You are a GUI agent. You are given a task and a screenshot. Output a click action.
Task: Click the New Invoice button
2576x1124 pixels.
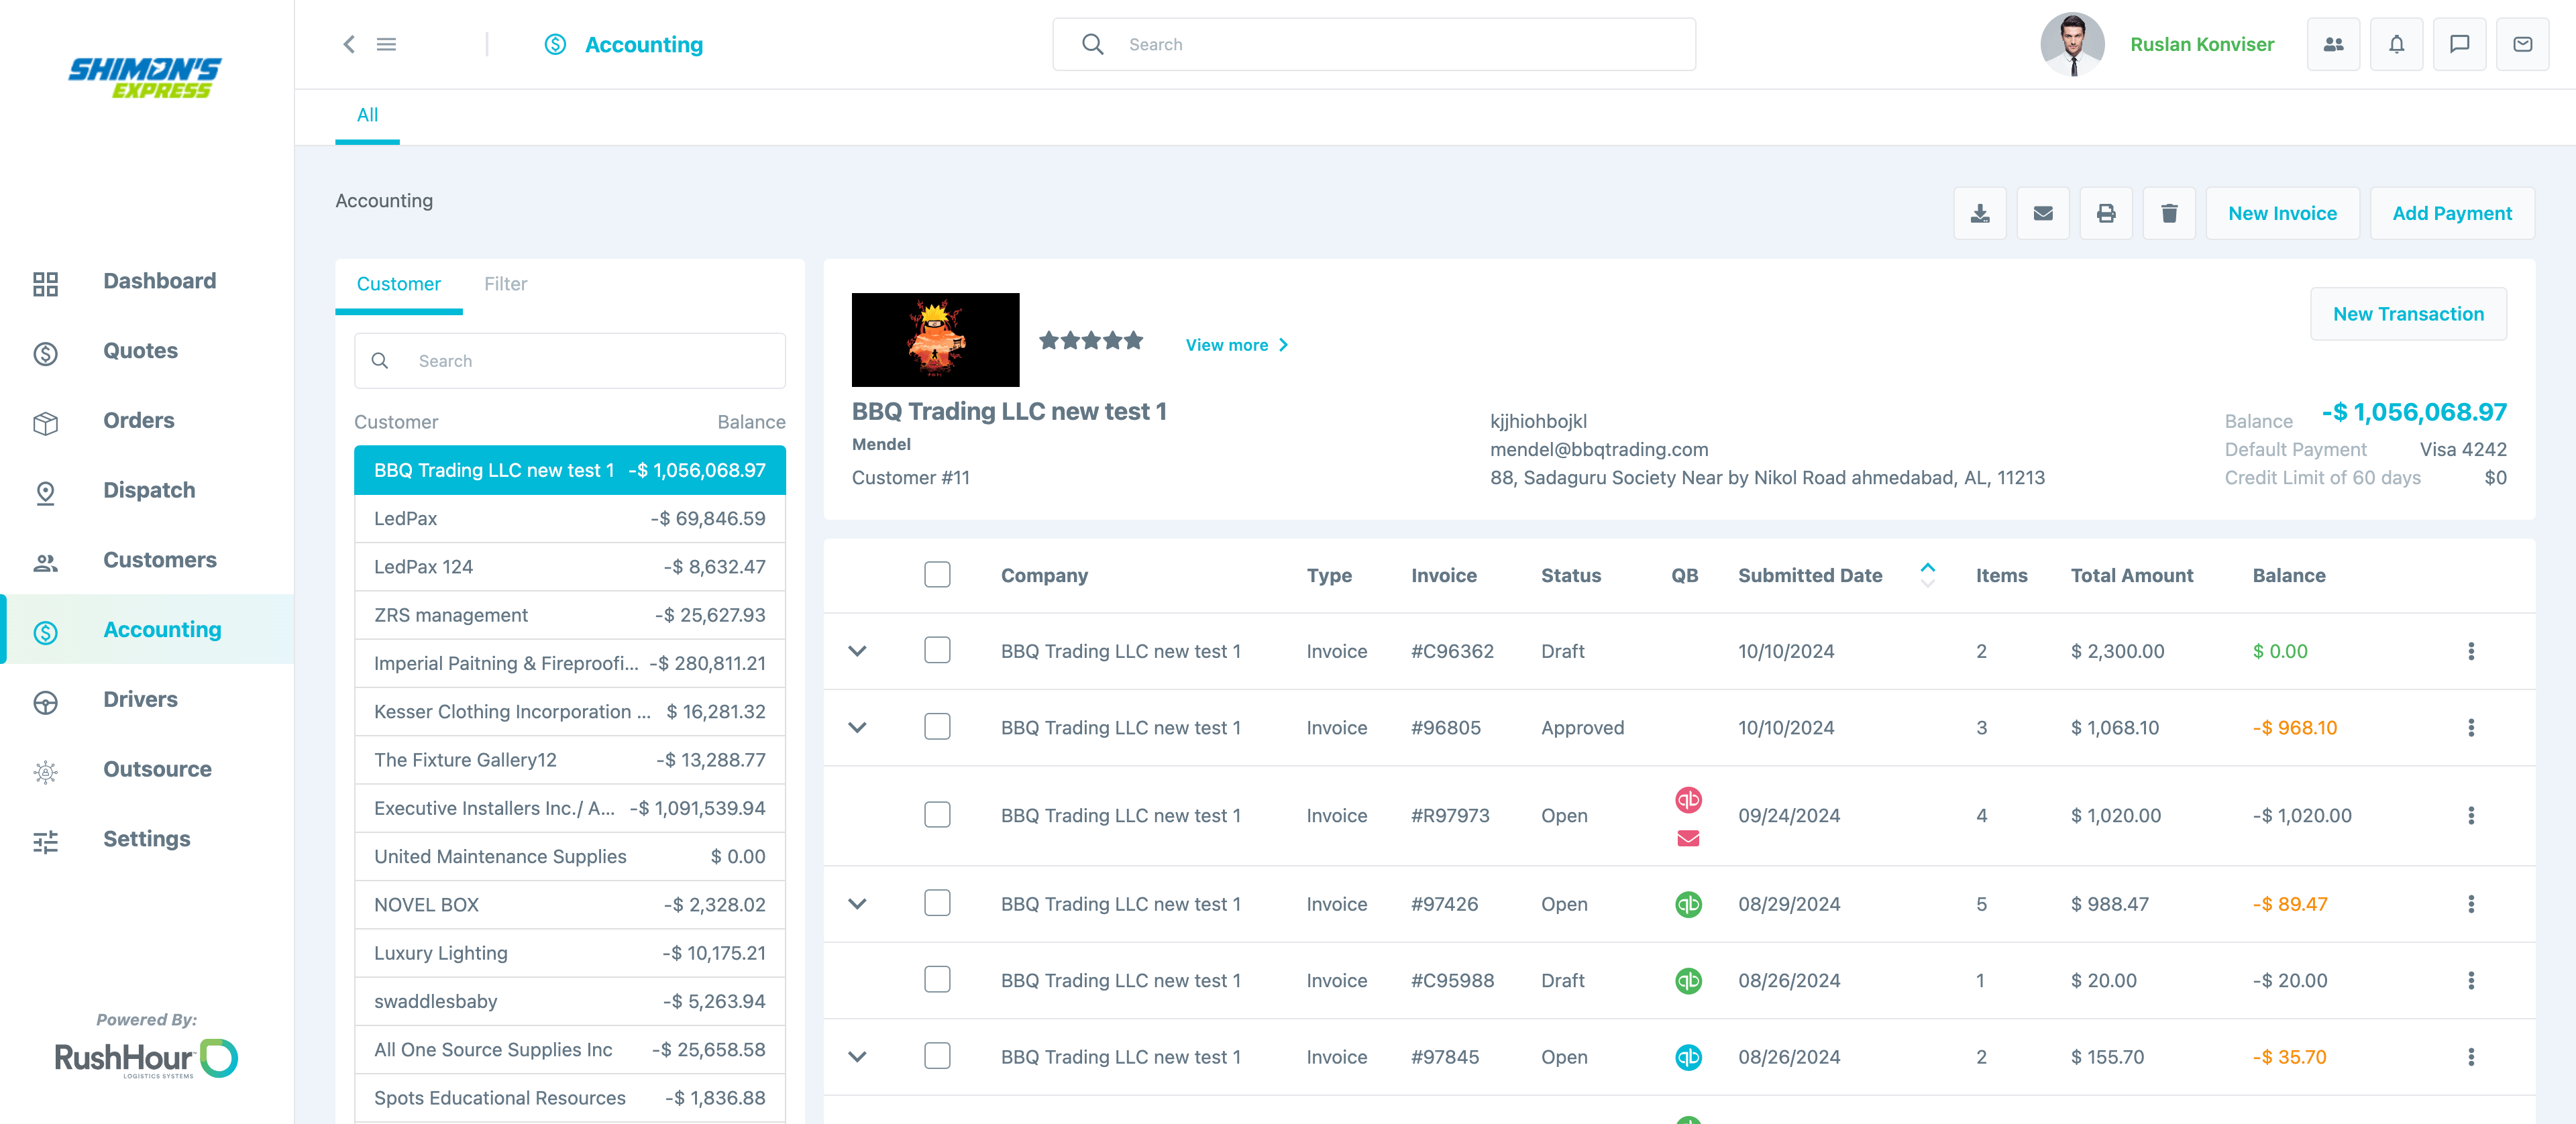click(x=2283, y=213)
